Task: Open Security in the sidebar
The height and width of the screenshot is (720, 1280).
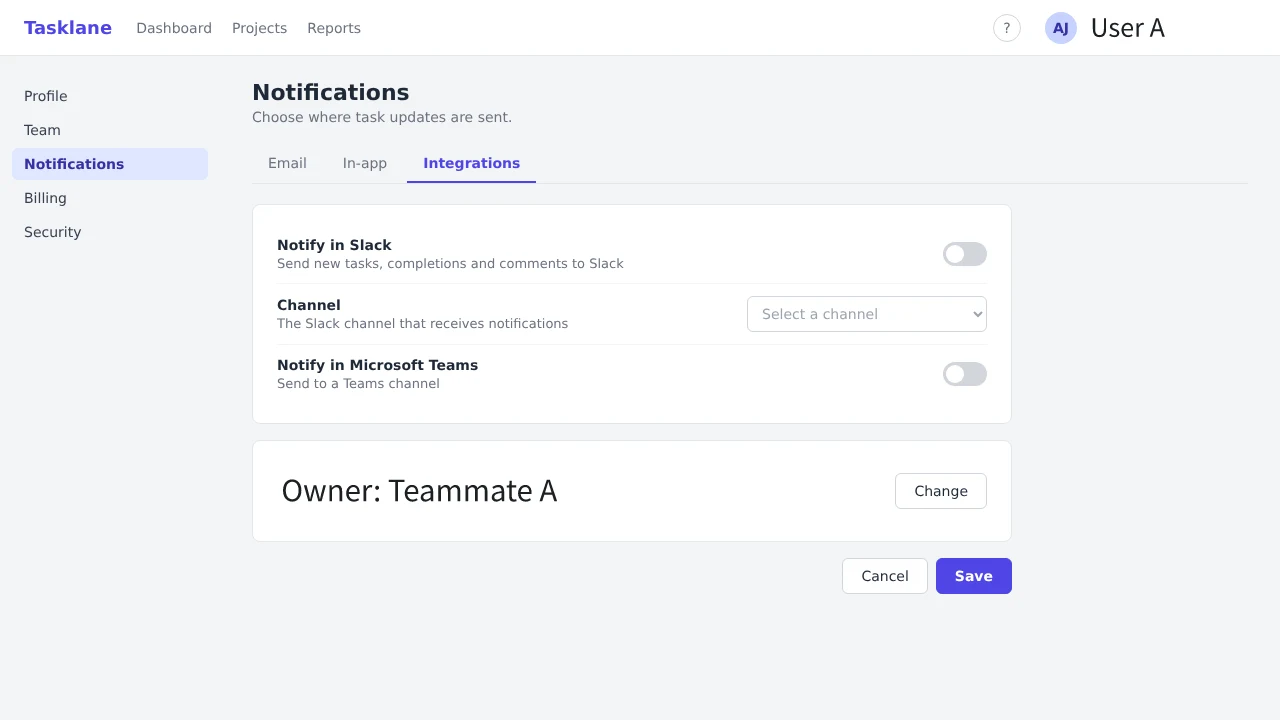Action: [110, 232]
